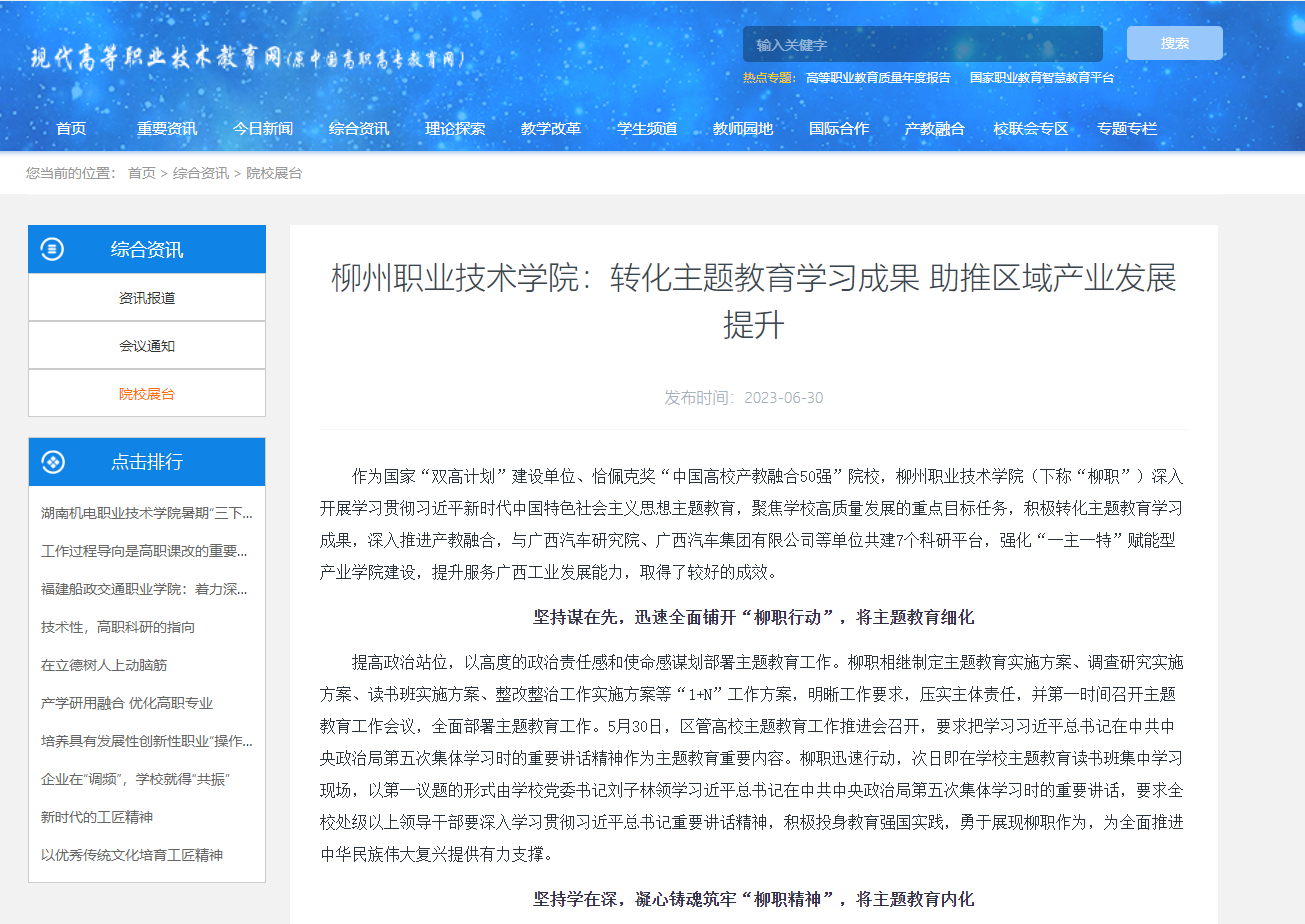Open 国际合作 in the top navigation
The width and height of the screenshot is (1305, 924).
[839, 128]
